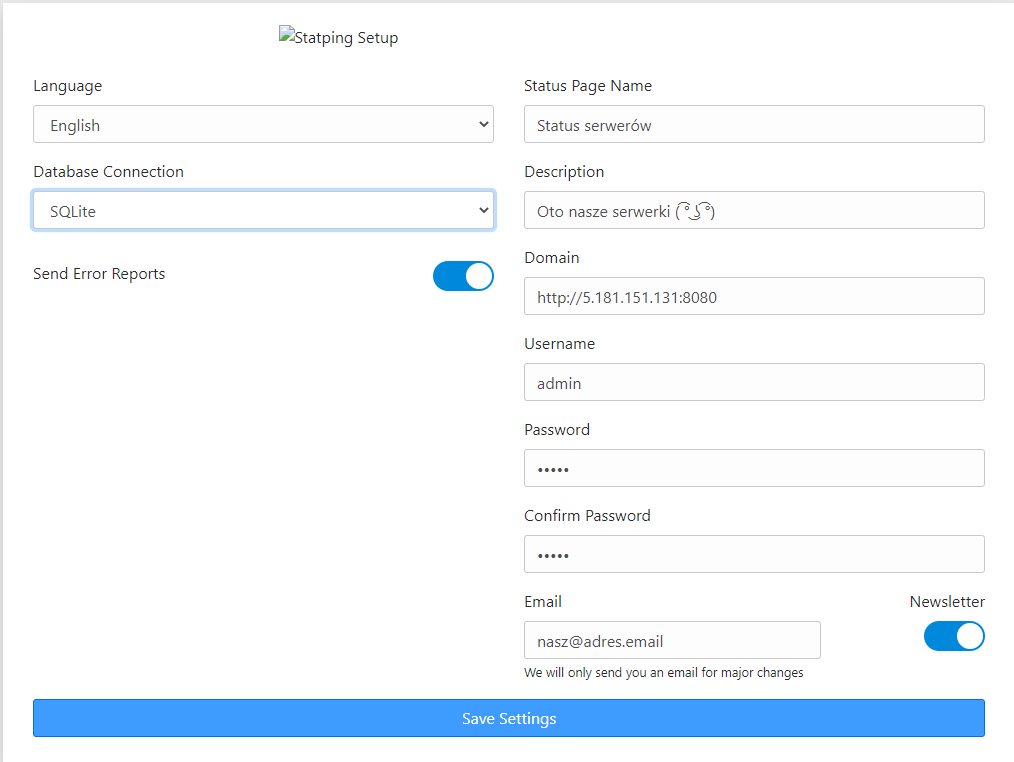Screen dimensions: 1014x762
Task: Click the Language label above the dropdown
Action: (x=67, y=86)
